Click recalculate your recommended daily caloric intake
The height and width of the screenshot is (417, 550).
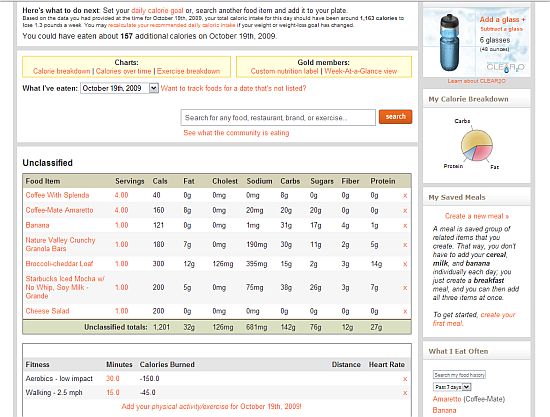click(x=172, y=25)
